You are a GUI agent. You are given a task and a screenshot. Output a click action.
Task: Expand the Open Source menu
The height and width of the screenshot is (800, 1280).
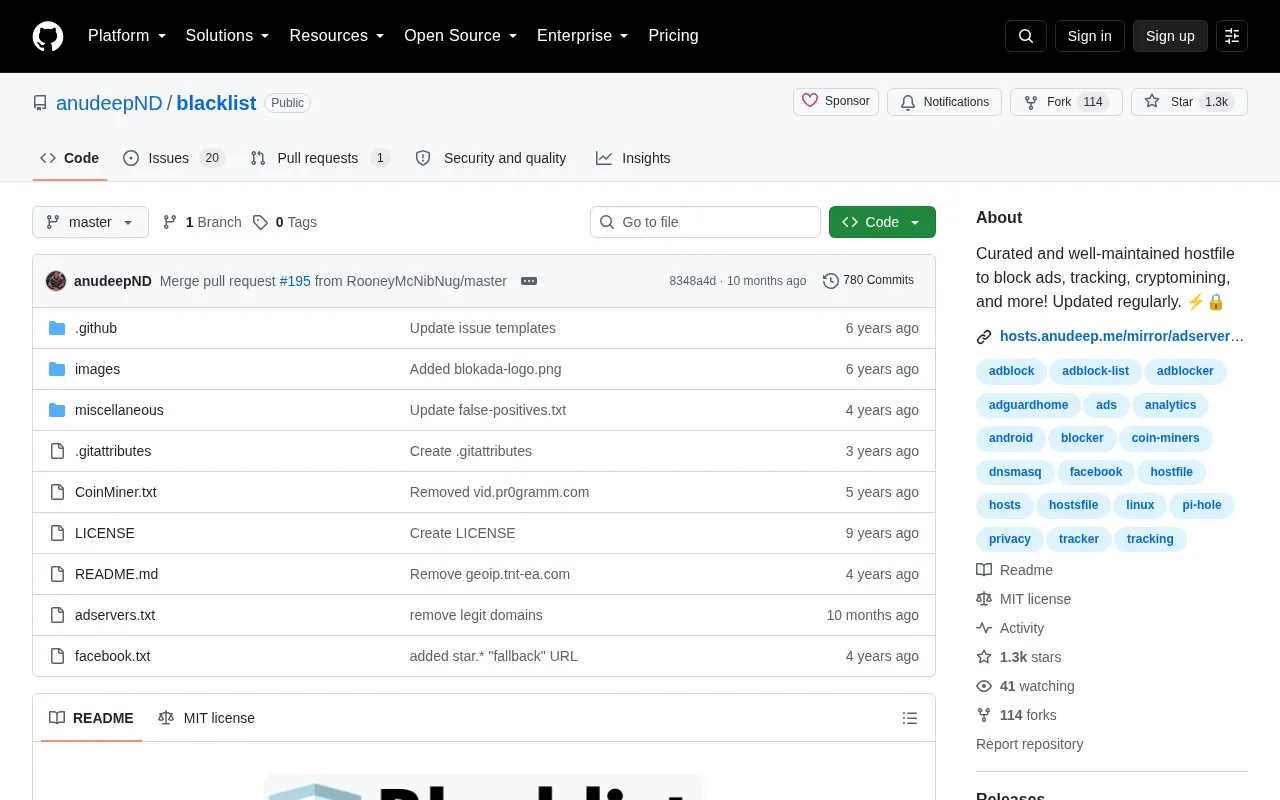(461, 36)
